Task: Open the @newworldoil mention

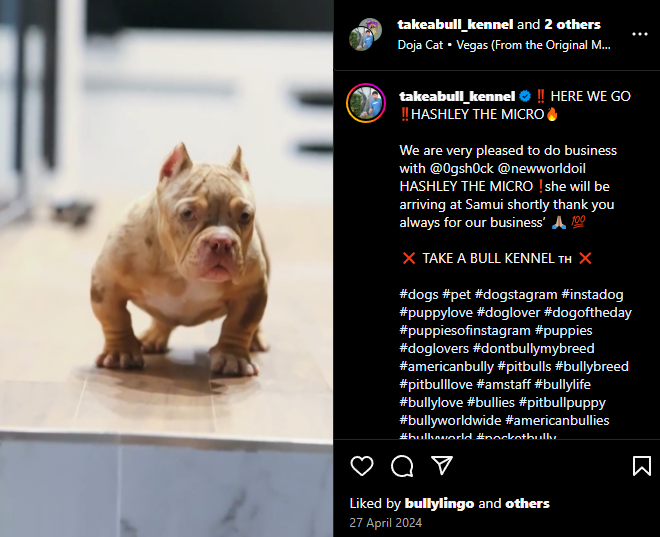Action: click(541, 169)
